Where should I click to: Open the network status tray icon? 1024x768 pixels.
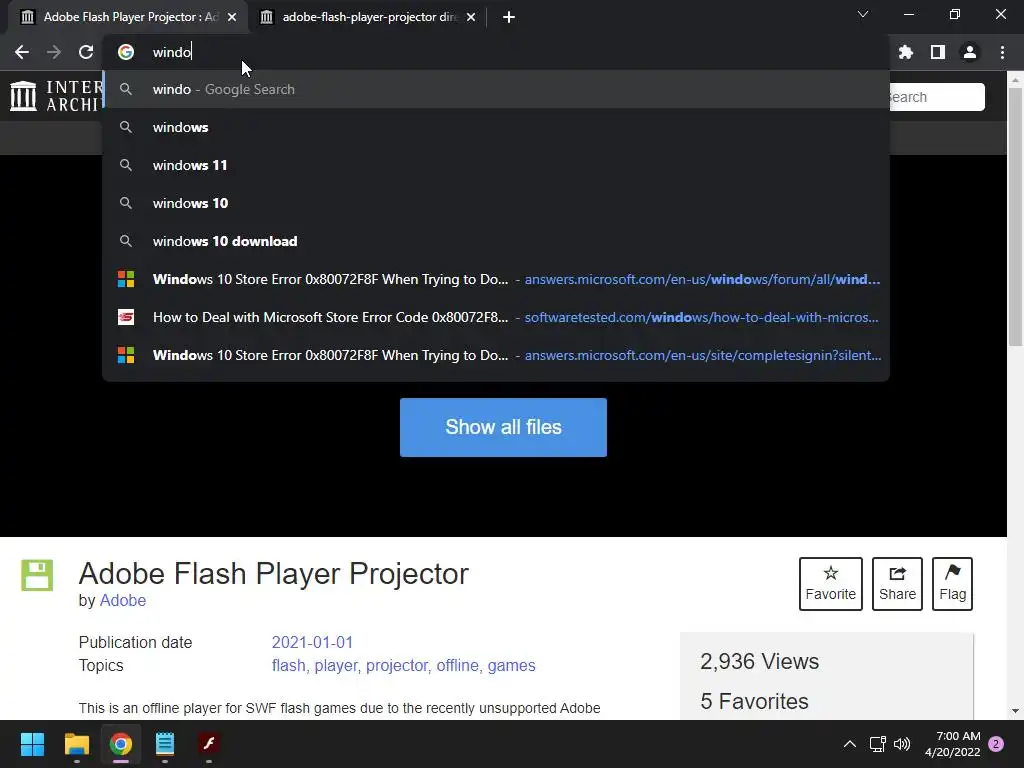click(x=878, y=744)
